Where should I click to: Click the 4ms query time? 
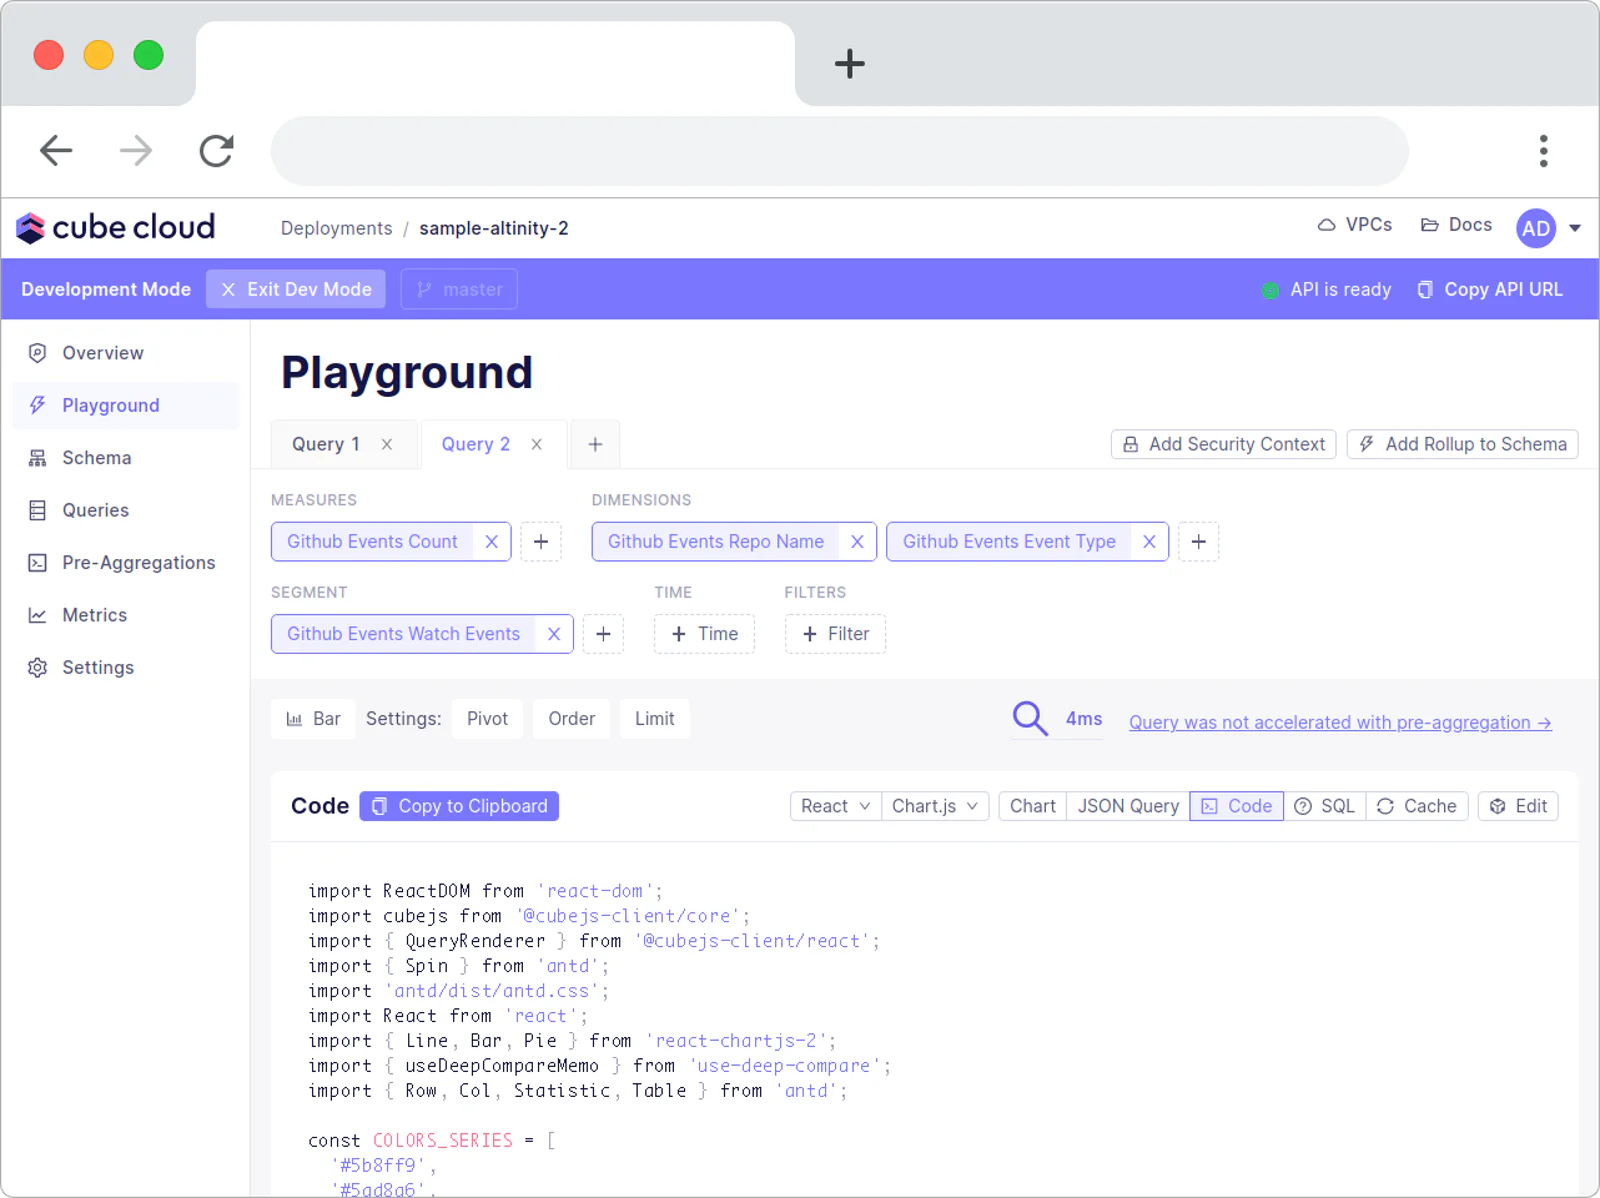tap(1084, 719)
